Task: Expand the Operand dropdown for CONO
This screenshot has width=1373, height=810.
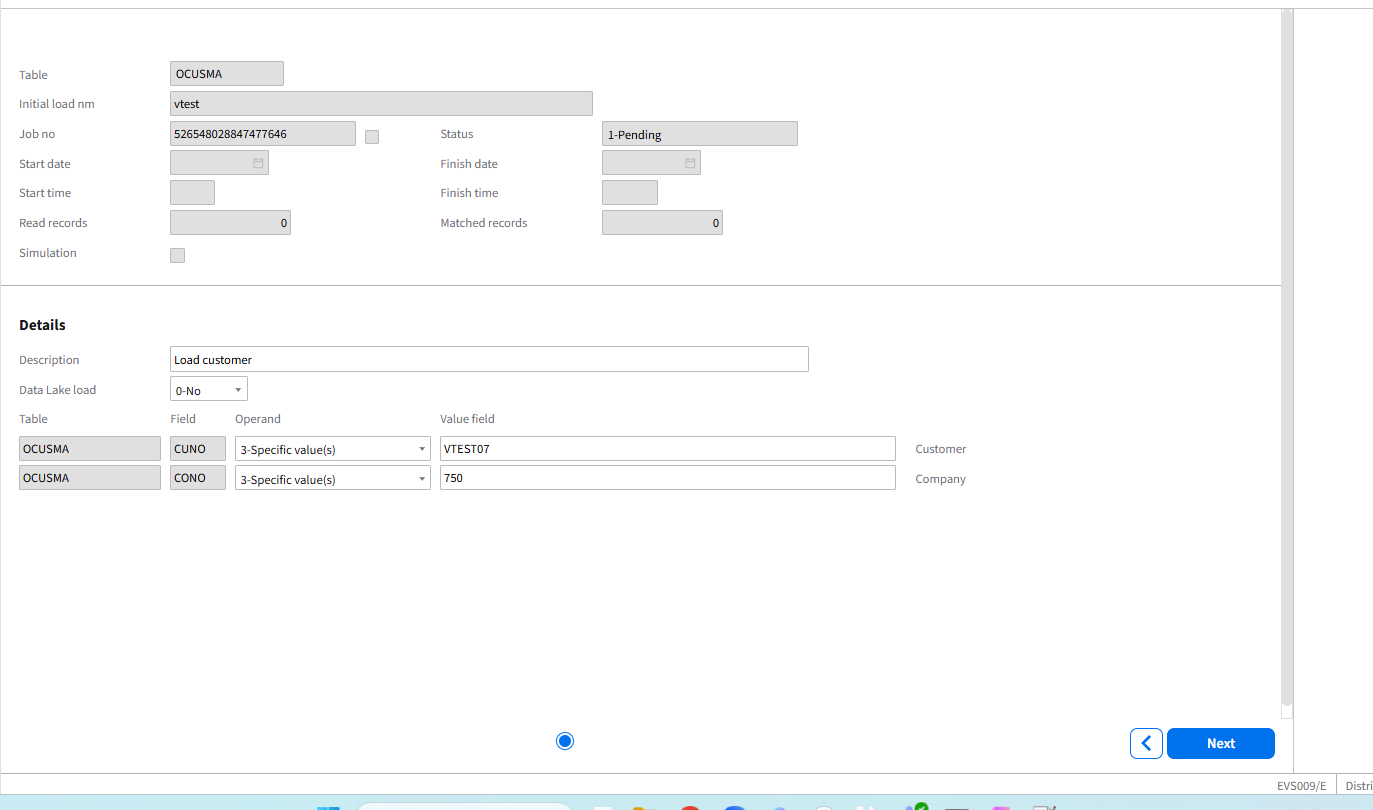Action: coord(333,478)
